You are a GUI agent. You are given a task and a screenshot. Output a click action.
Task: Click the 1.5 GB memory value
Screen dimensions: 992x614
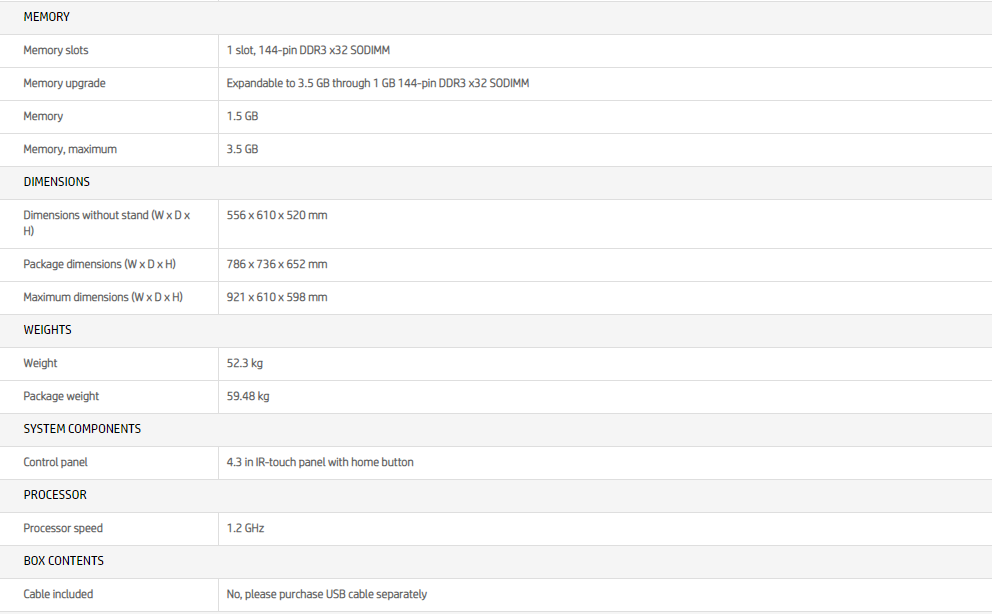coord(242,116)
